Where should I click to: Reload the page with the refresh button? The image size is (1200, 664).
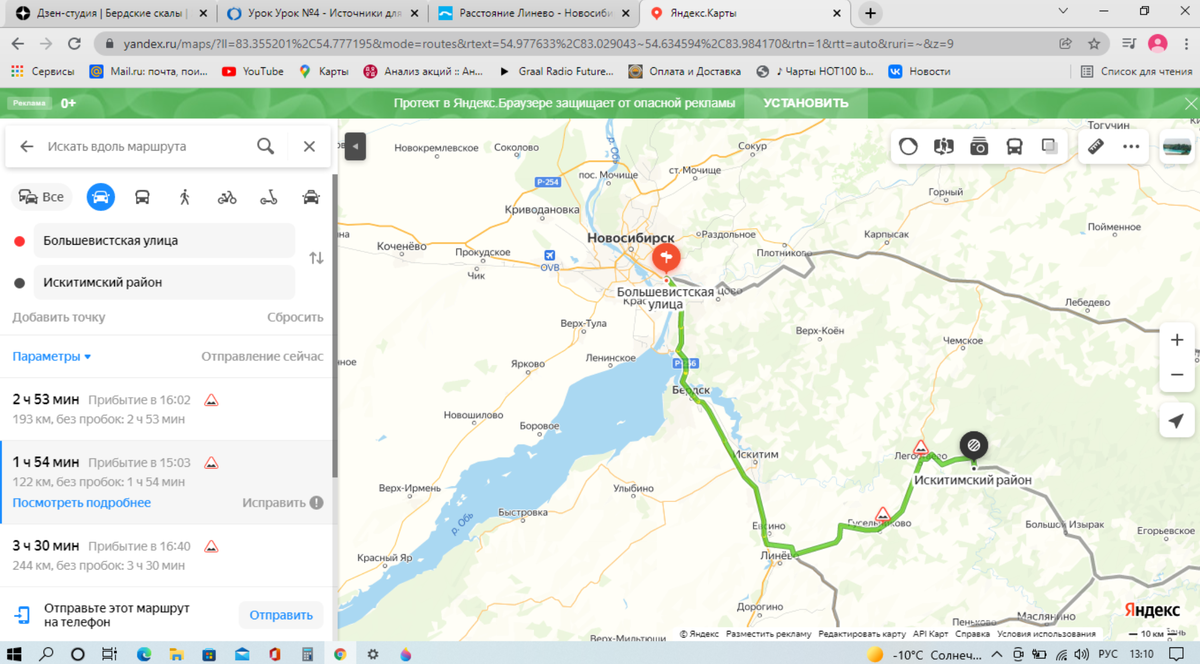(74, 44)
